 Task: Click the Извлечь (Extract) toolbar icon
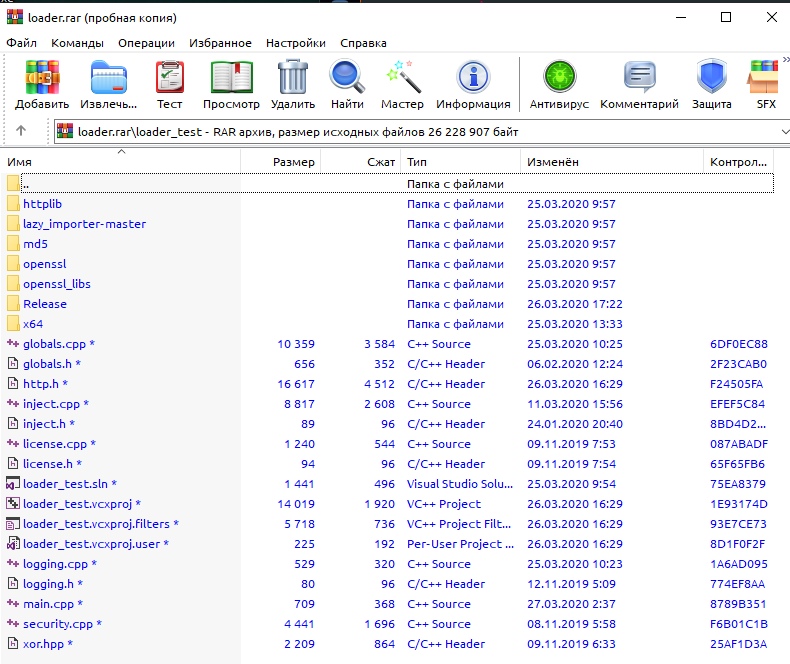(108, 77)
